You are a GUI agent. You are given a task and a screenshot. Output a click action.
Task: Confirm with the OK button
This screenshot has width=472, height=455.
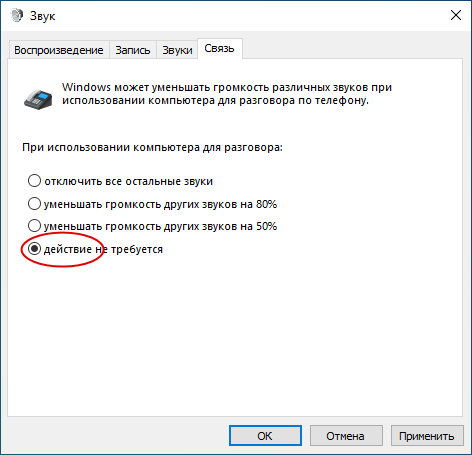point(265,436)
